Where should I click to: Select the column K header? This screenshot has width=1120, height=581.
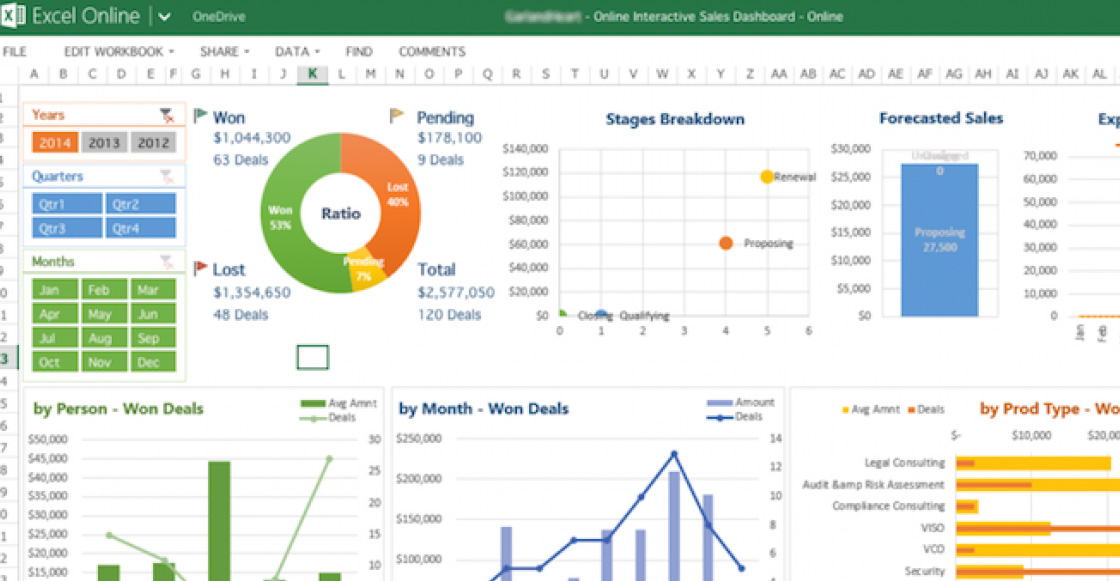point(312,74)
